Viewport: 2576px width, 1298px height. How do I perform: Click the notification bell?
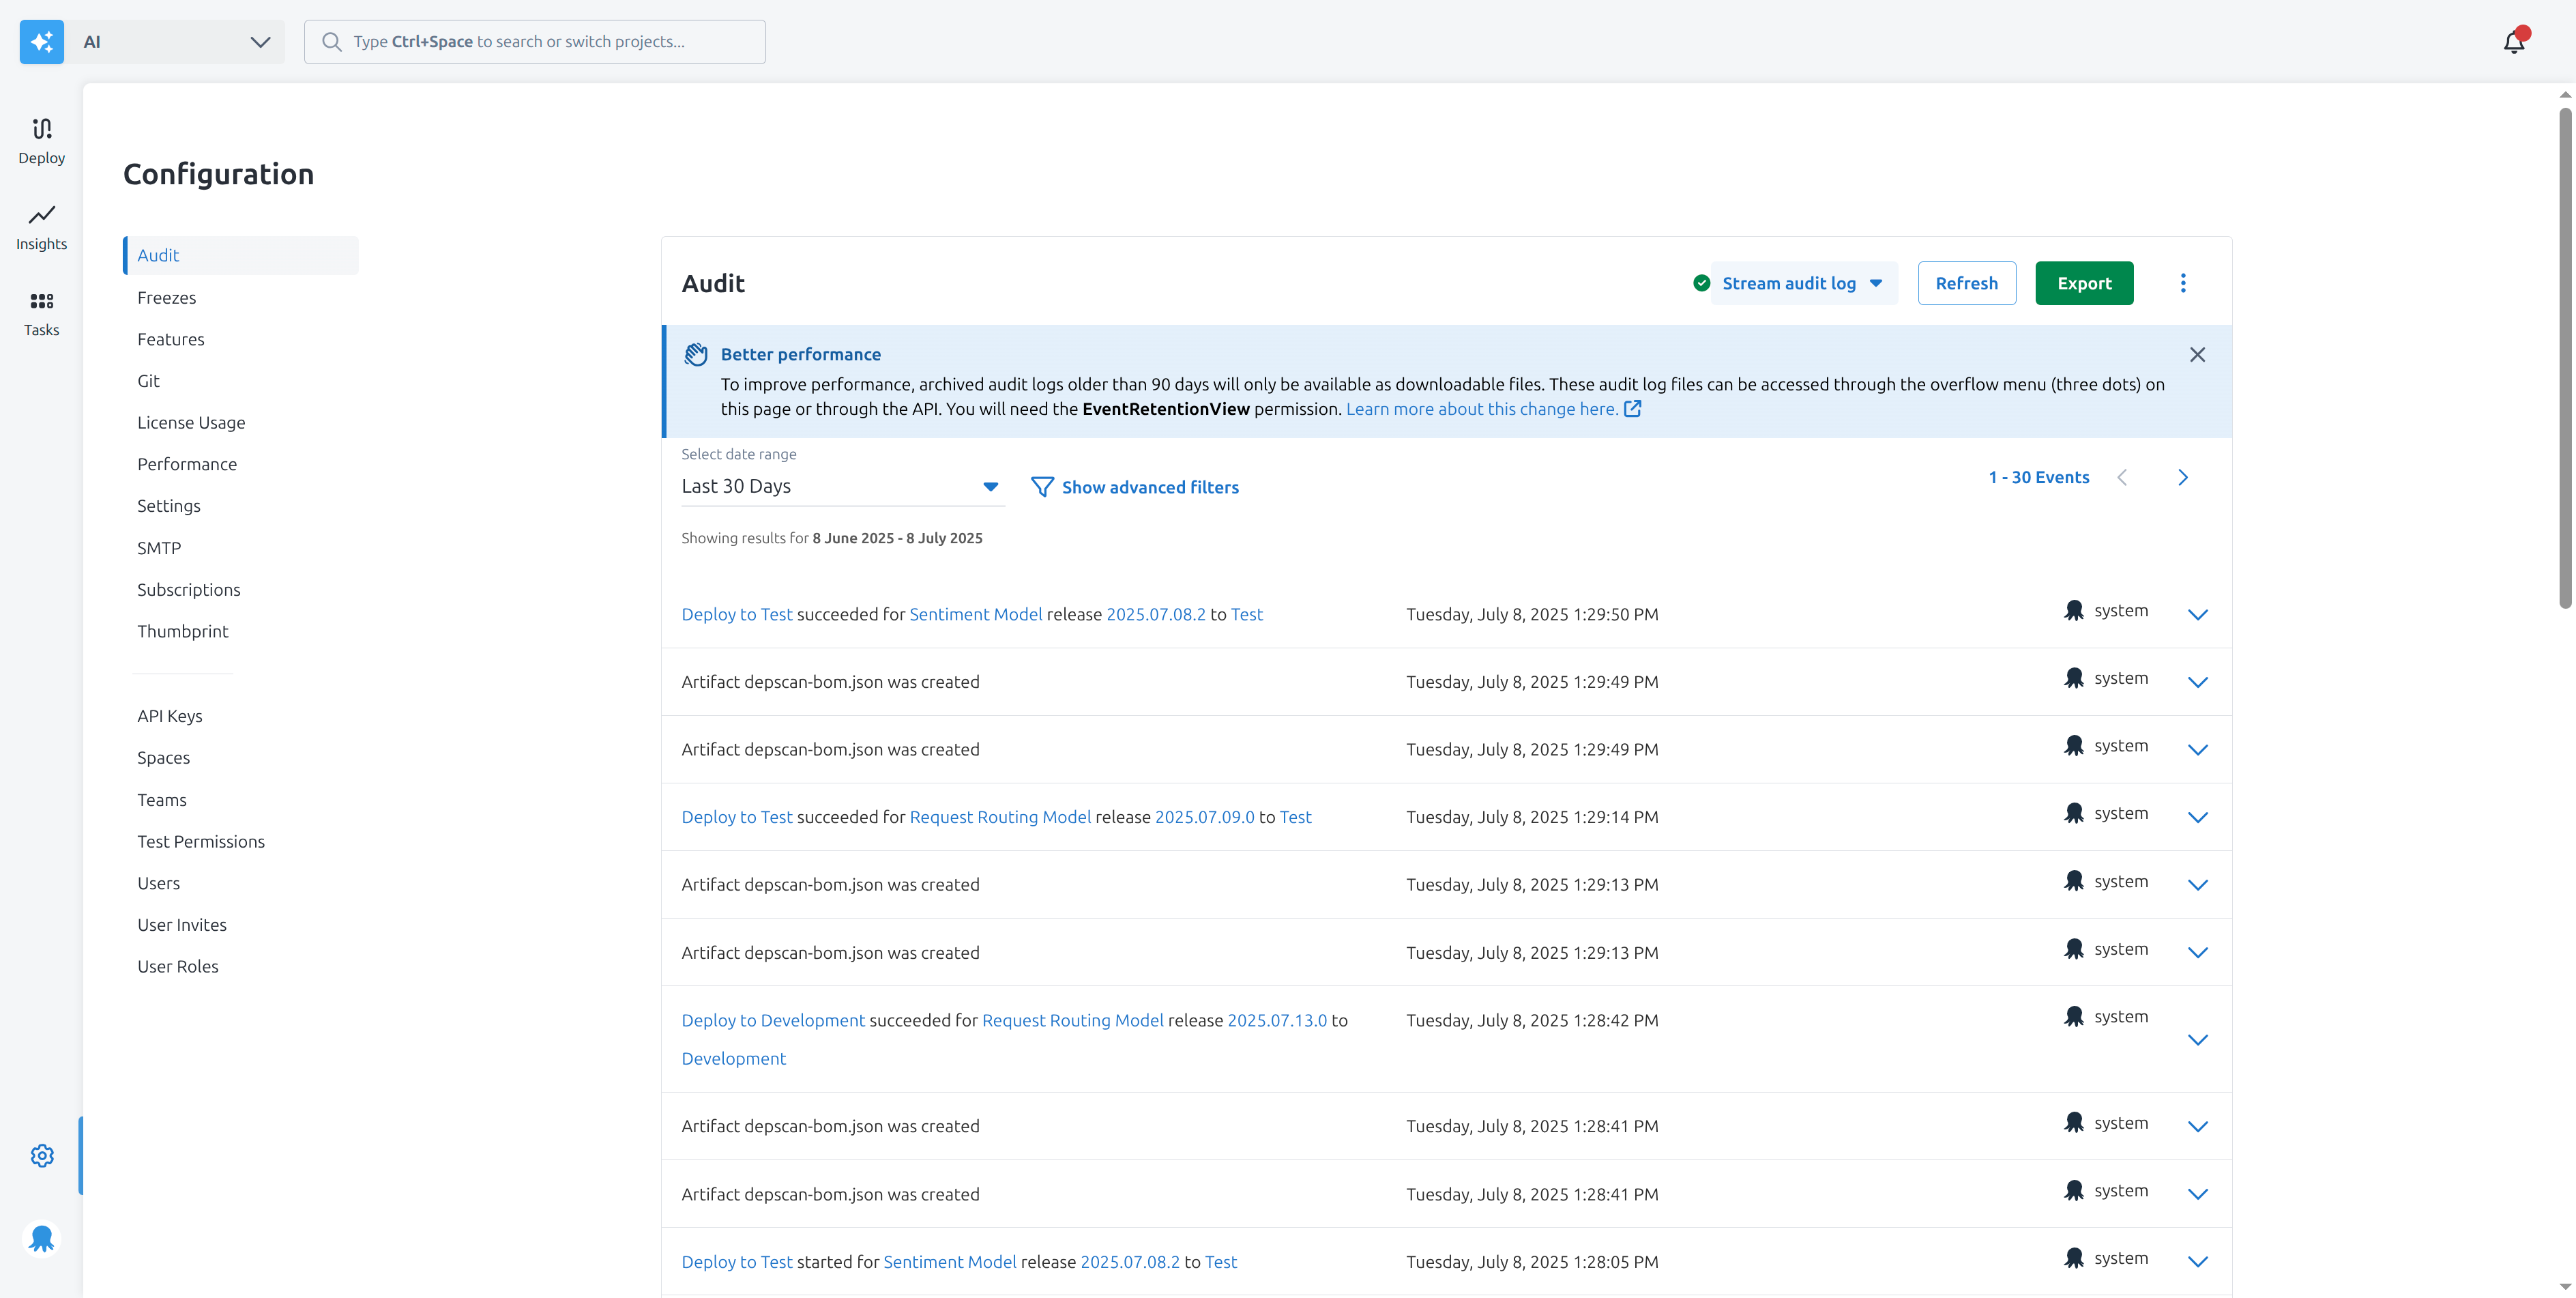(x=2515, y=41)
